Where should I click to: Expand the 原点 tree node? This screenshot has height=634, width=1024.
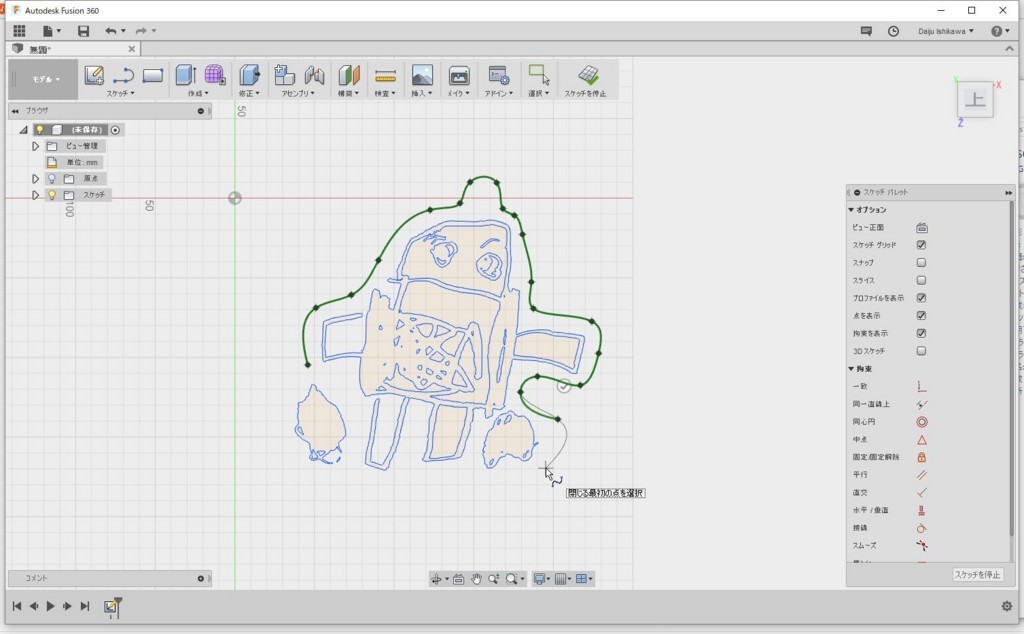coord(35,178)
